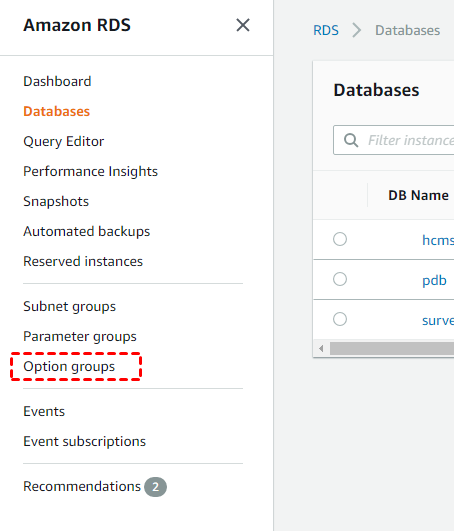Open Automated backups
The width and height of the screenshot is (454, 531).
[x=87, y=231]
